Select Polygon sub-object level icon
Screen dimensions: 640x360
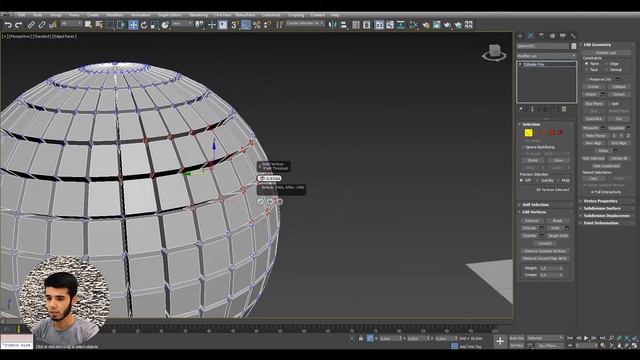[x=552, y=133]
